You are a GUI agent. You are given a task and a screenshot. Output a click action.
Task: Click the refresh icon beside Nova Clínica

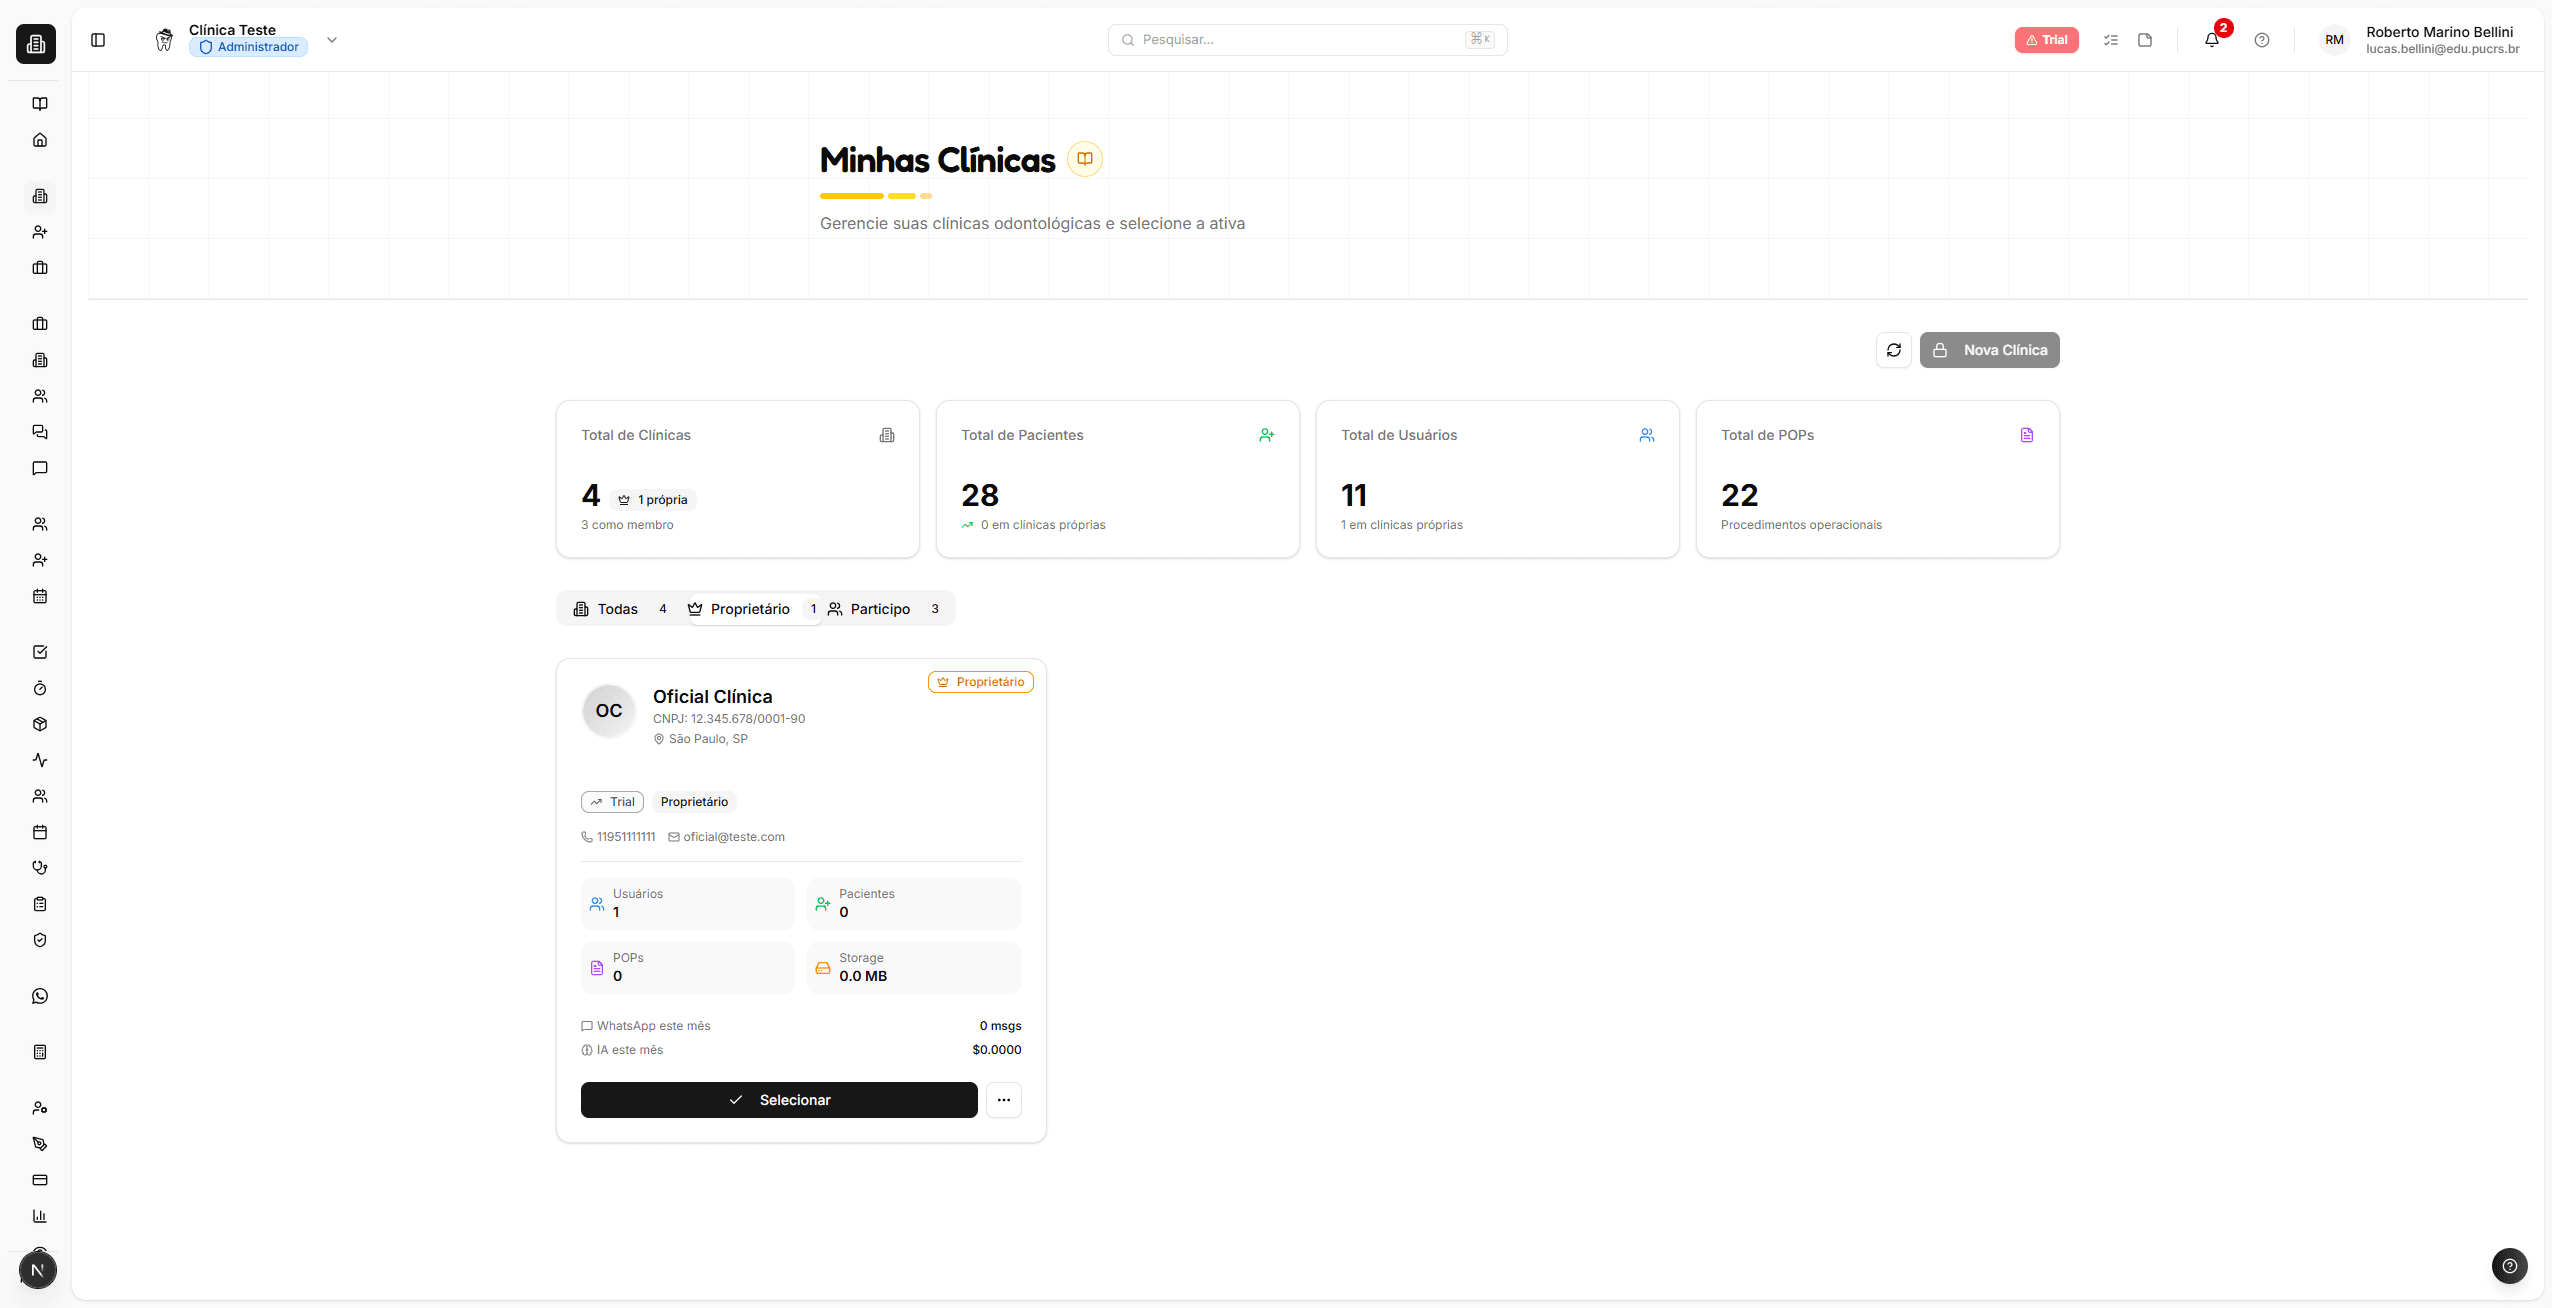click(1893, 350)
